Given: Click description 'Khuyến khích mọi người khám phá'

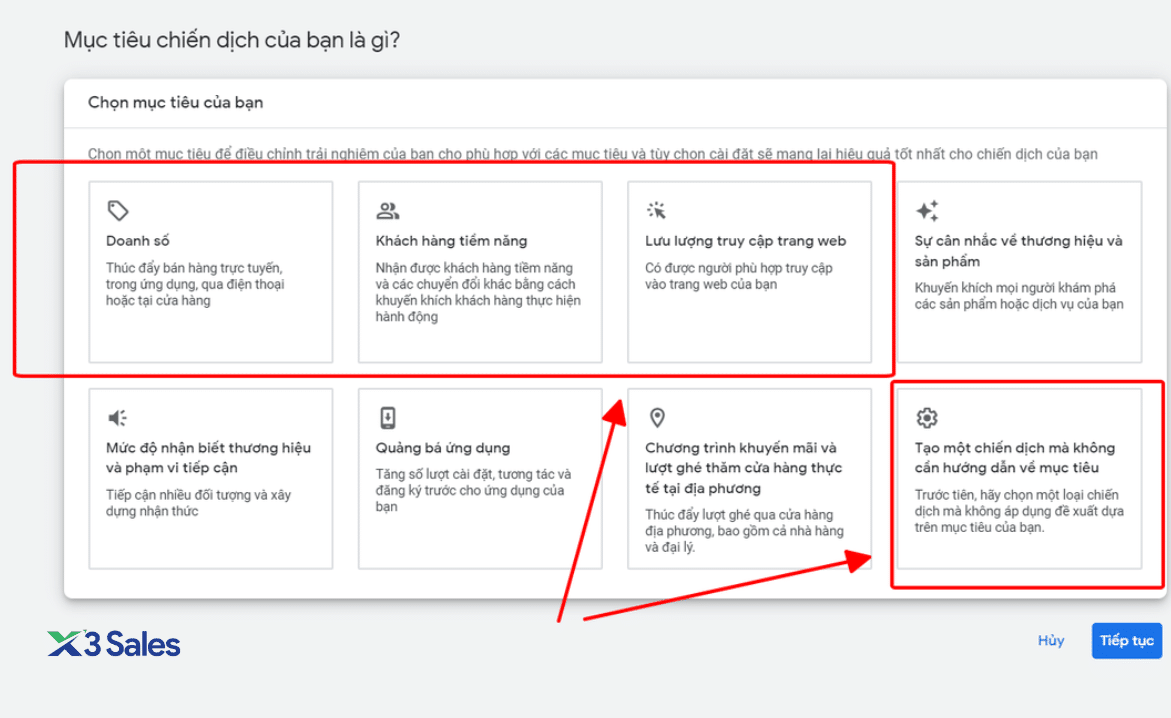Looking at the screenshot, I should click(x=1019, y=296).
